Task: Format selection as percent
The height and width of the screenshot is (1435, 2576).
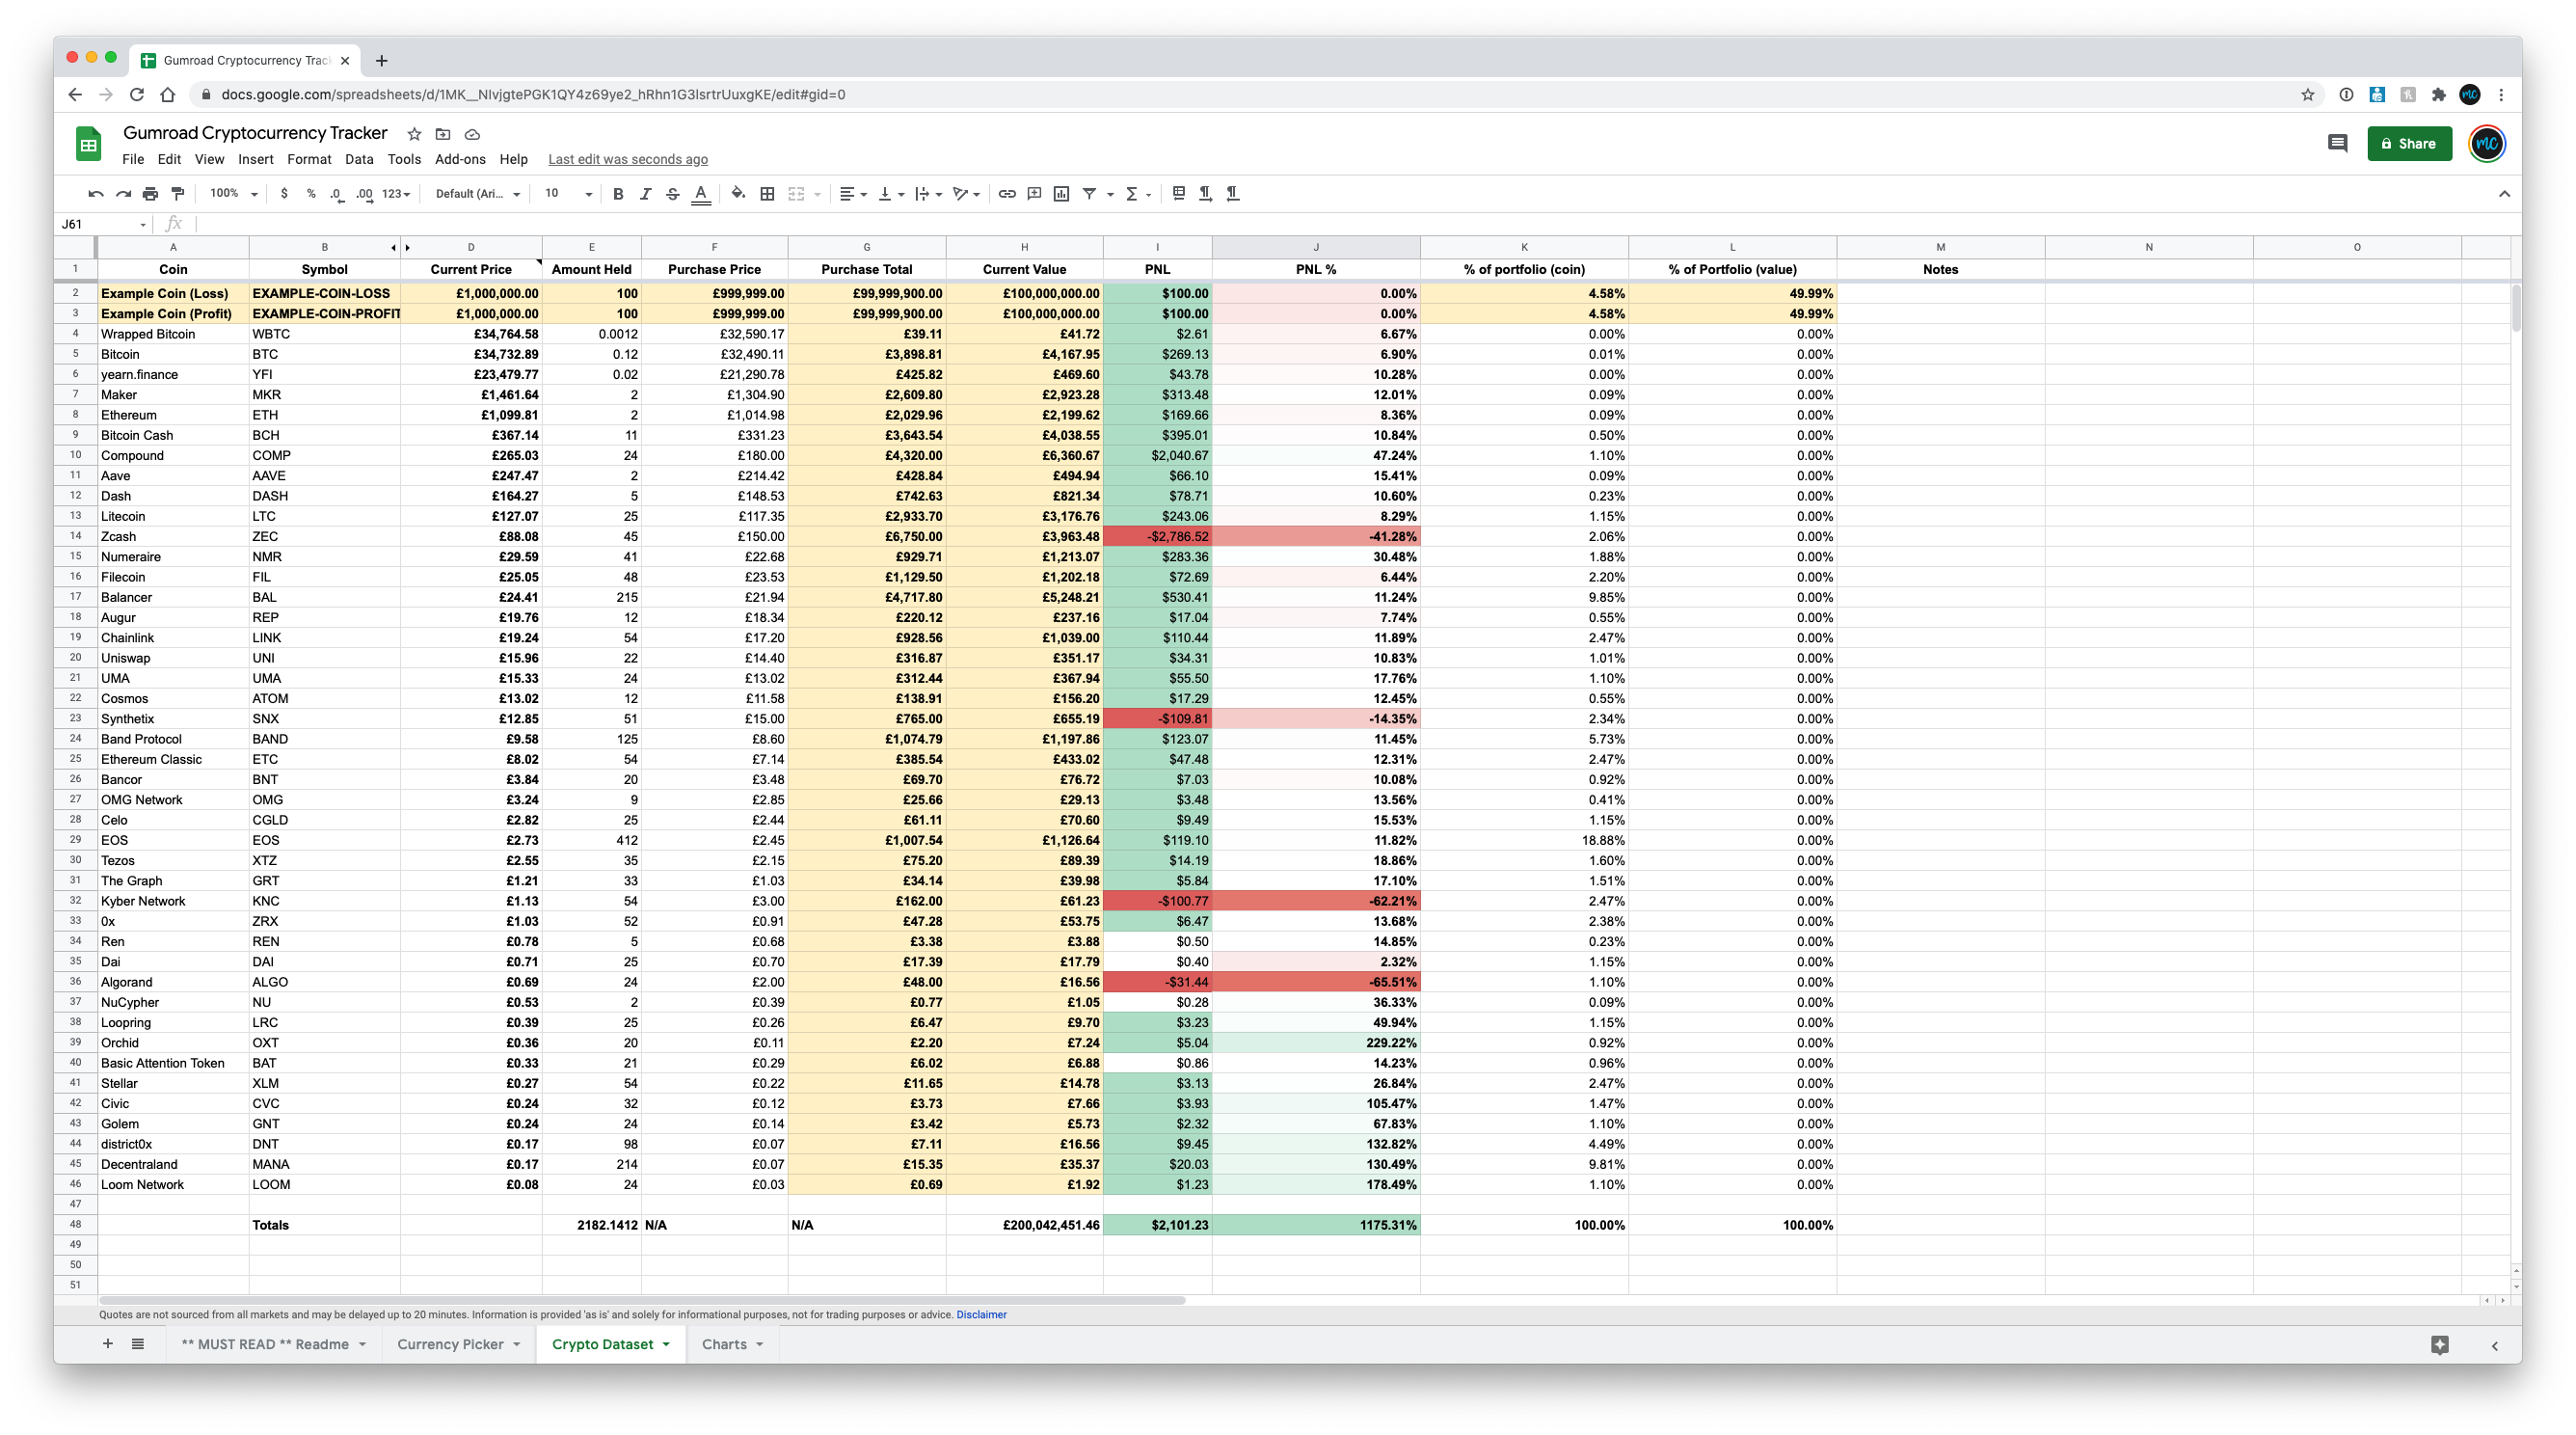Action: (x=311, y=193)
